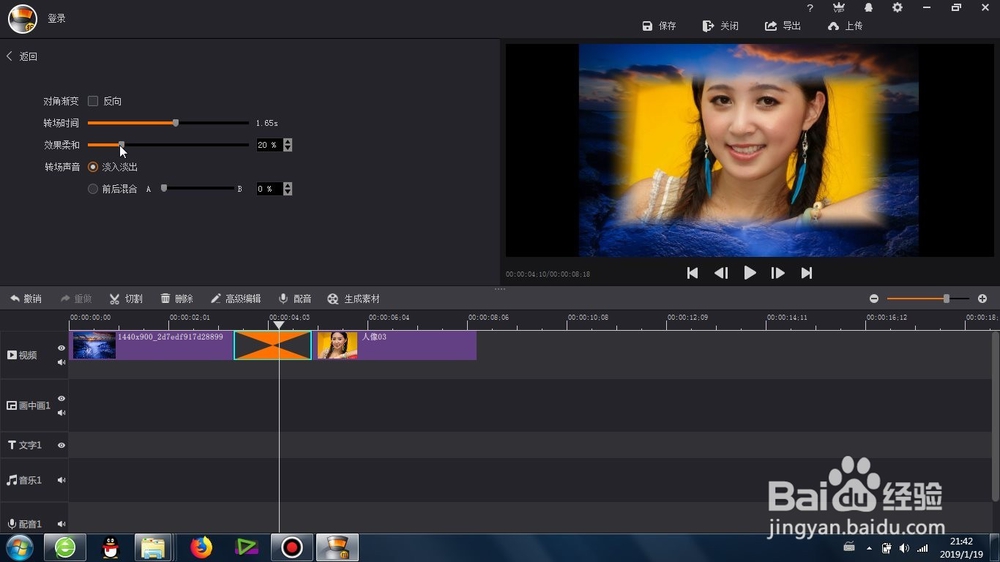This screenshot has width=1000, height=562.
Task: Click the 导出 export button
Action: point(783,26)
